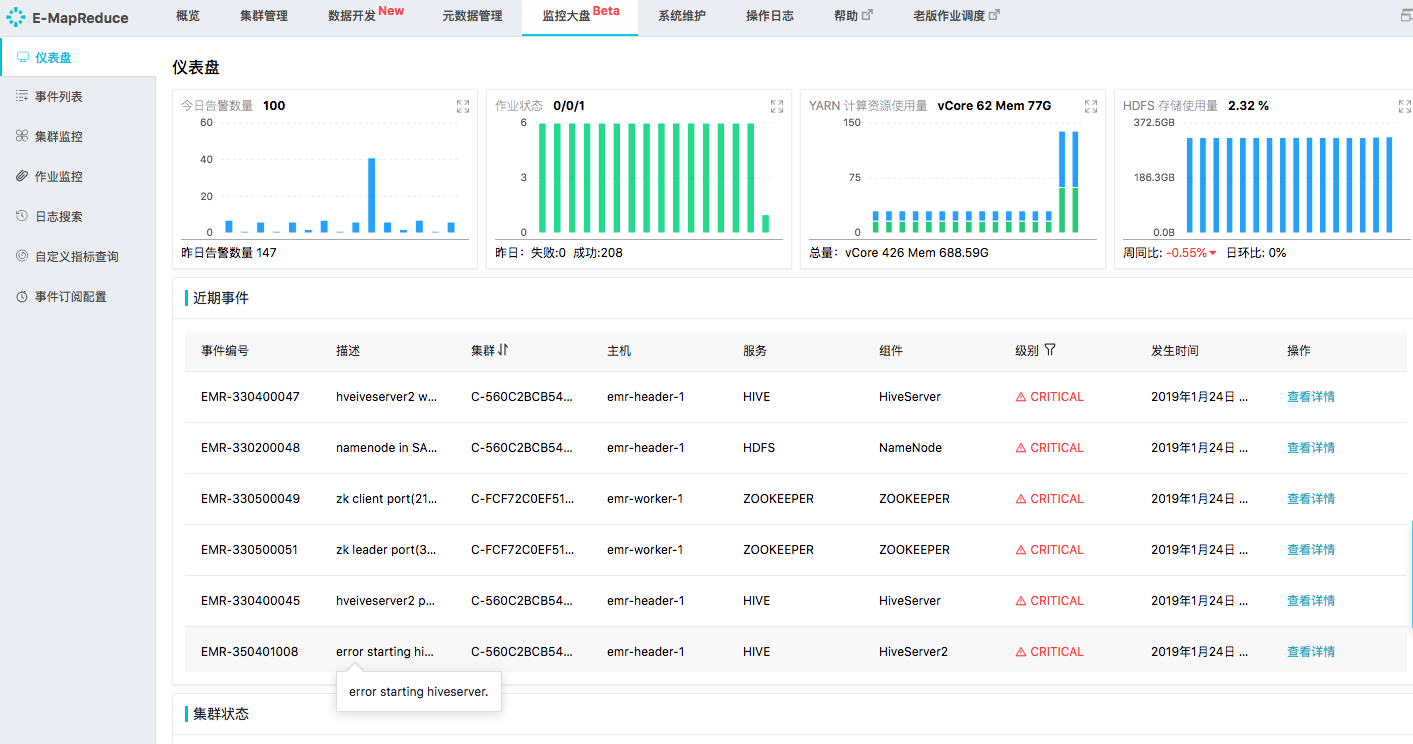Click the 自定义指标查询 sidebar icon
This screenshot has height=744, width=1413.
coord(22,256)
